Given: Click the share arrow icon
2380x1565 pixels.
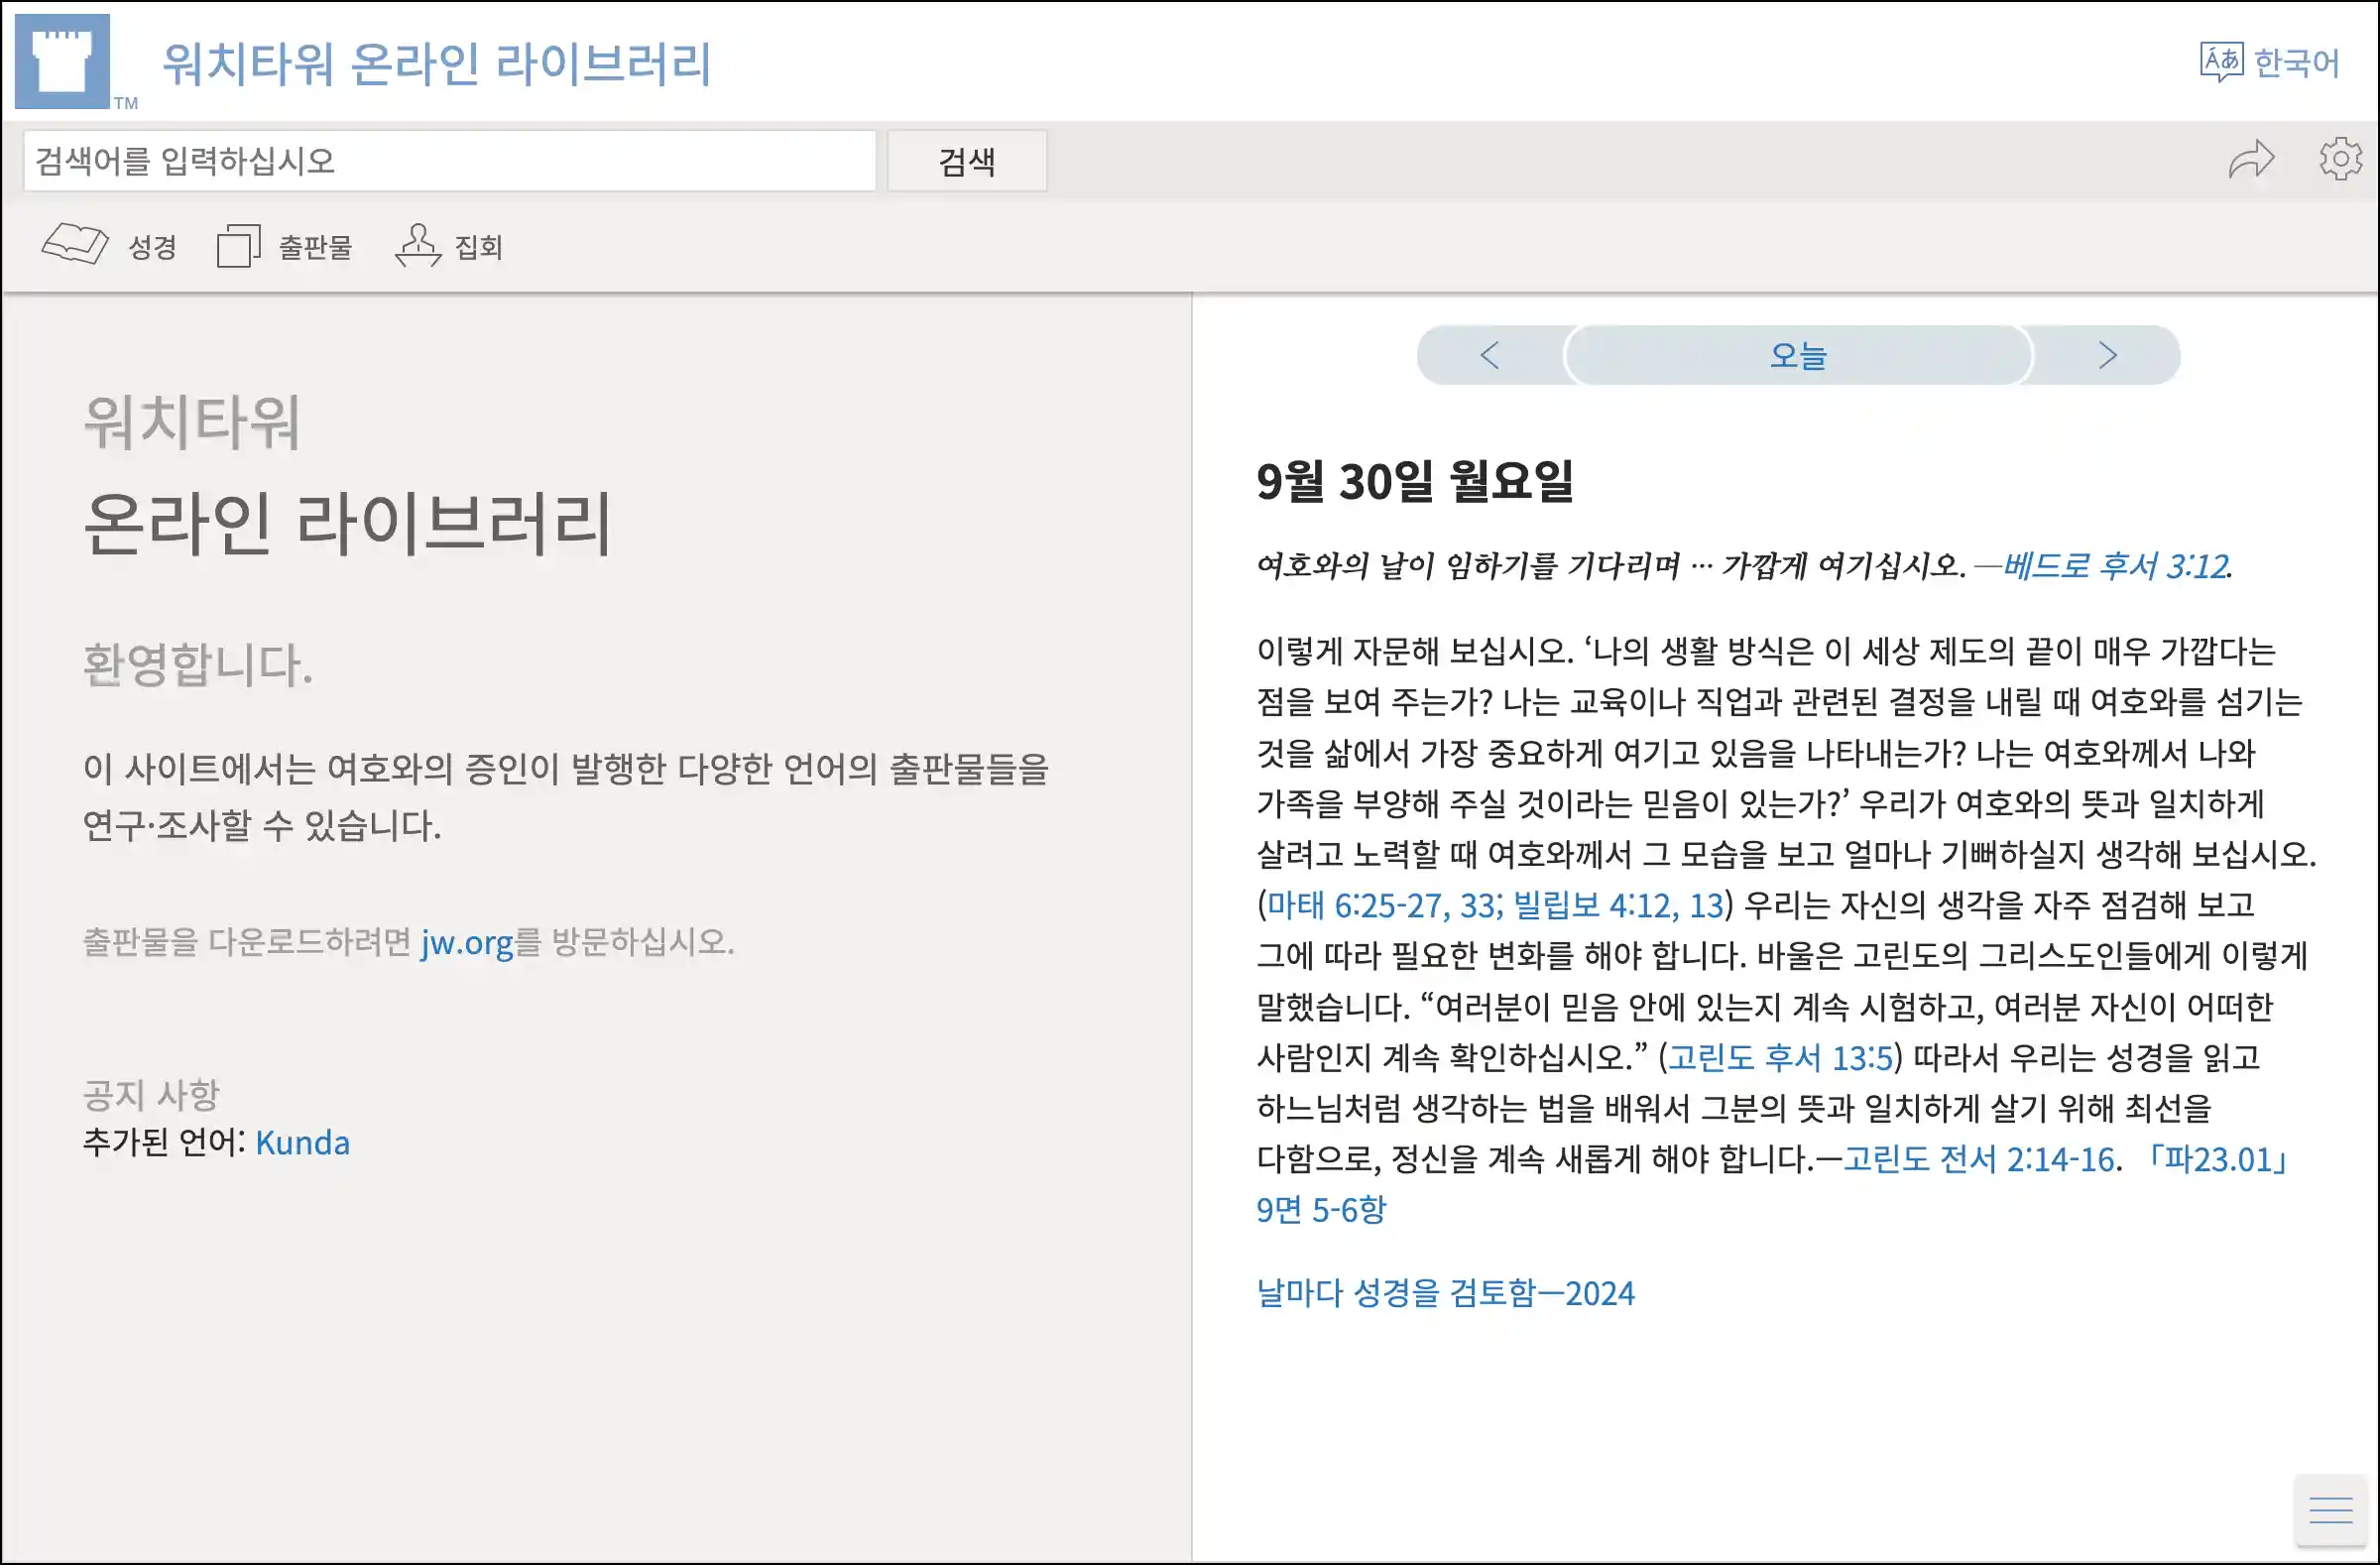Looking at the screenshot, I should (x=2251, y=160).
